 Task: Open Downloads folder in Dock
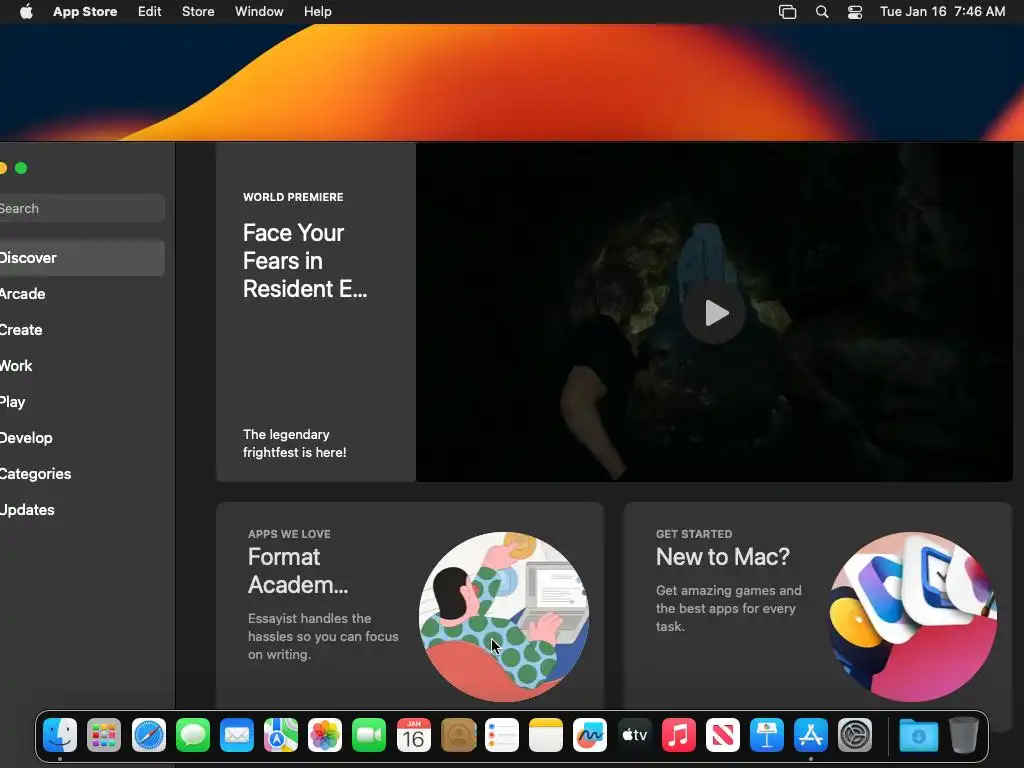pos(918,735)
